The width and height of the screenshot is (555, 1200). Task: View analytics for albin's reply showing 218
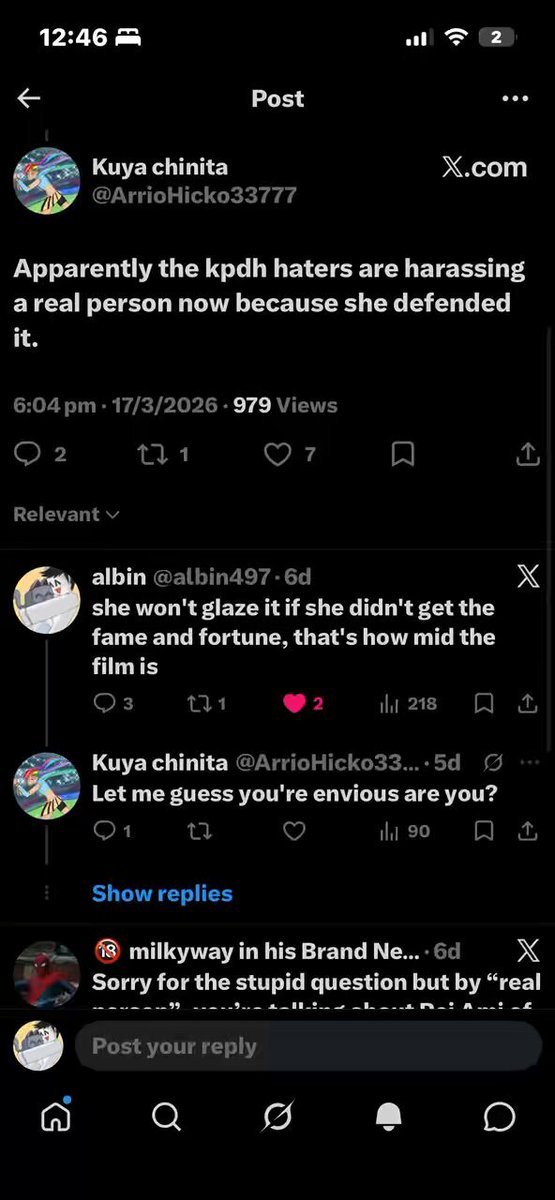tap(408, 704)
